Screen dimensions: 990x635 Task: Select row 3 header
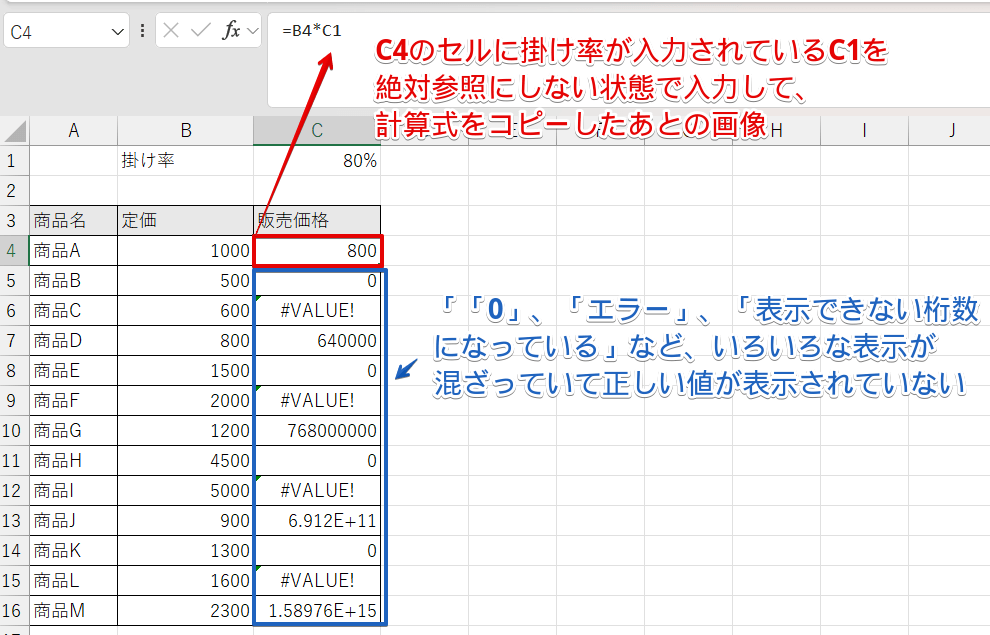click(14, 220)
